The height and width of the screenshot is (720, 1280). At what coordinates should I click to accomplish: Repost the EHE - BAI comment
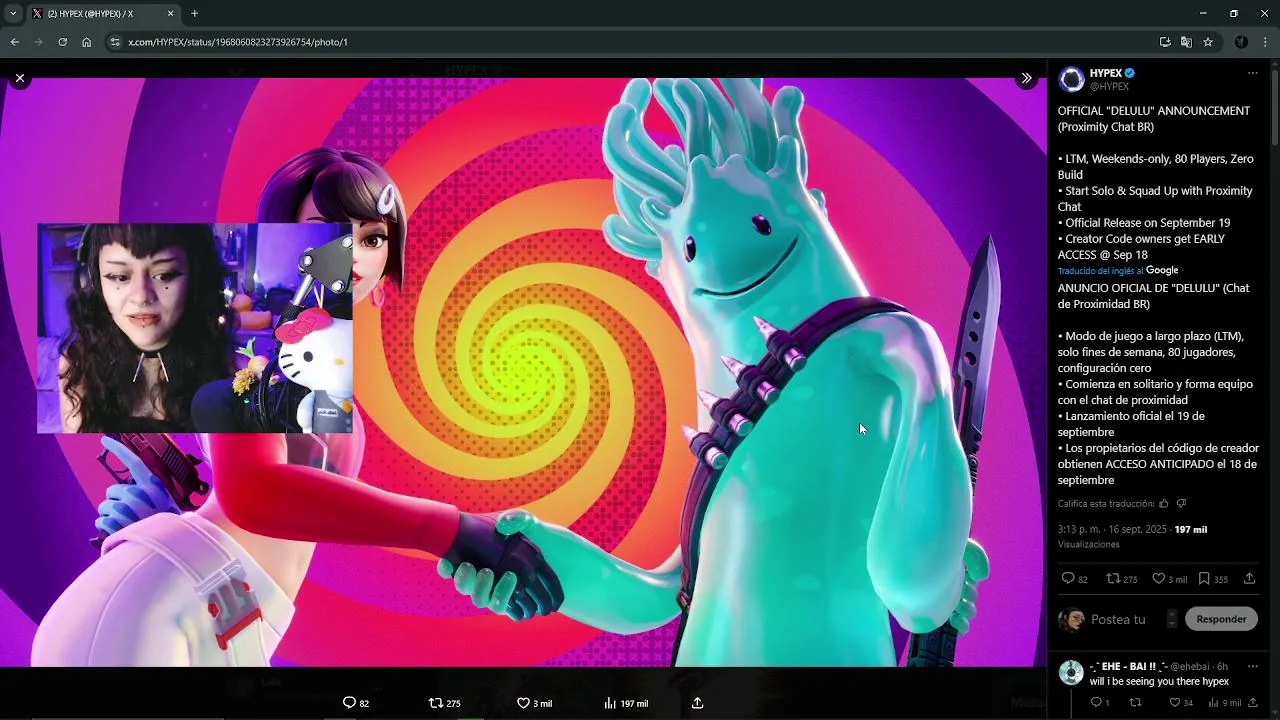tap(1135, 702)
